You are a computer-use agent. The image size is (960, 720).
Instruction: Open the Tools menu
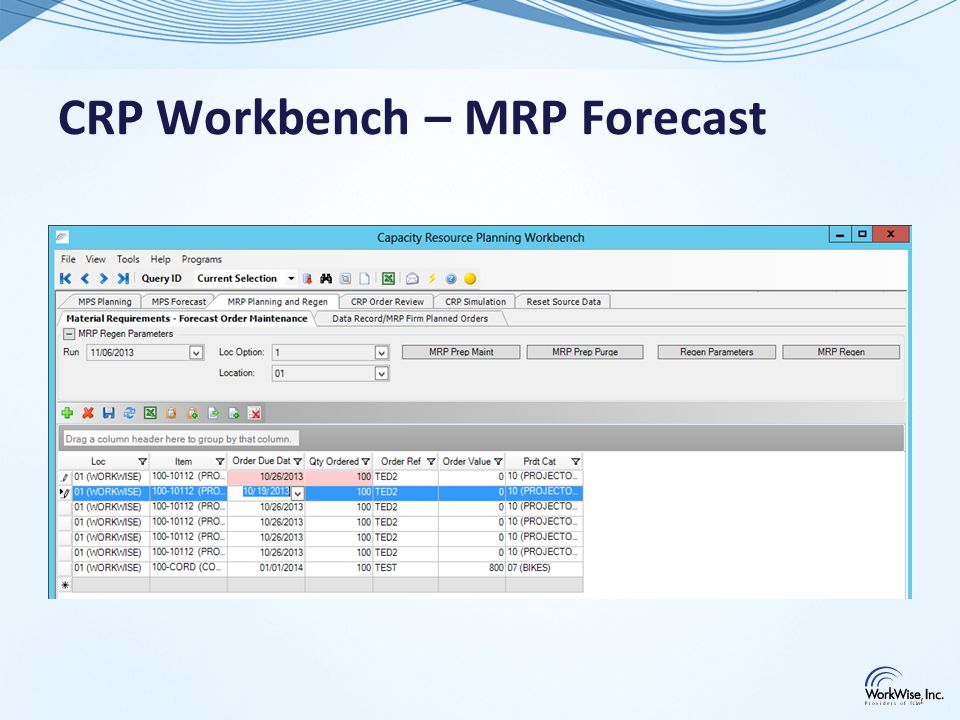[x=128, y=259]
